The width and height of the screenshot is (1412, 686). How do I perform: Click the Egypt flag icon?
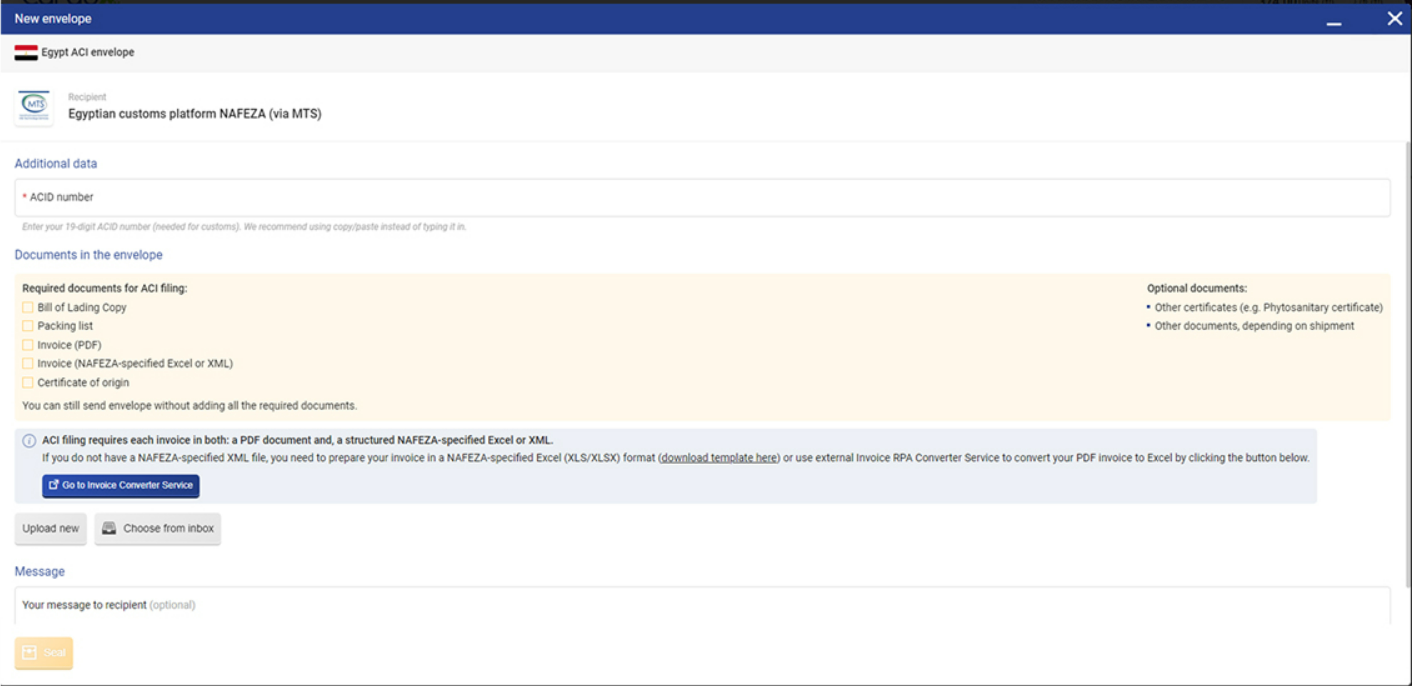coord(26,53)
